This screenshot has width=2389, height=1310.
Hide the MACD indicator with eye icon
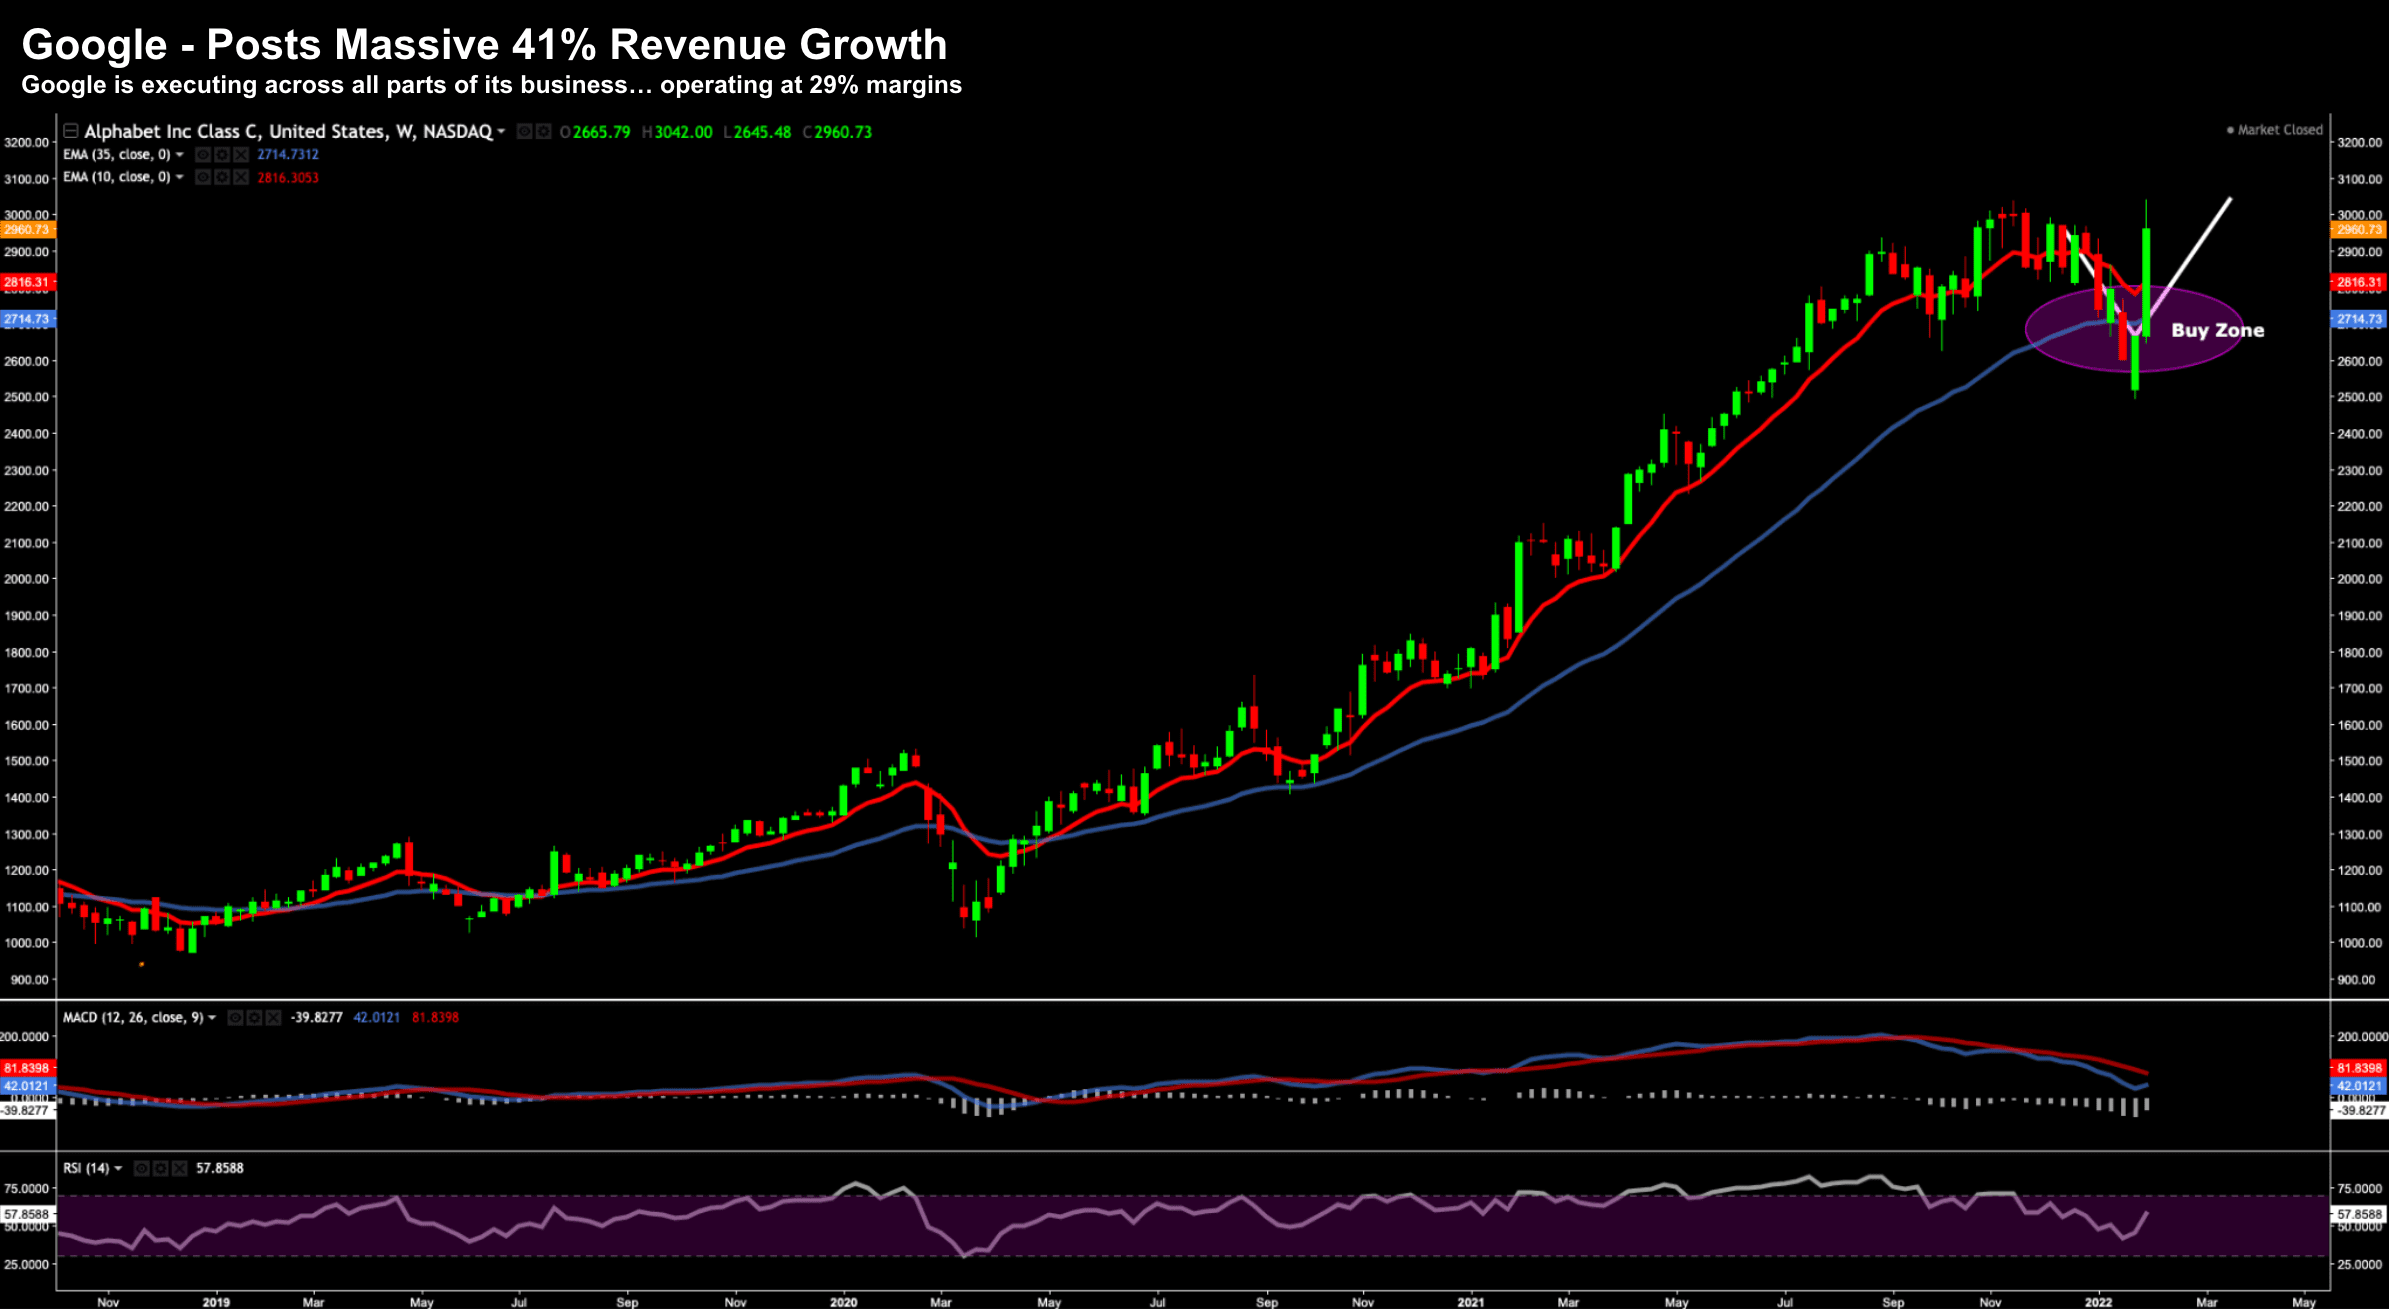[235, 1018]
